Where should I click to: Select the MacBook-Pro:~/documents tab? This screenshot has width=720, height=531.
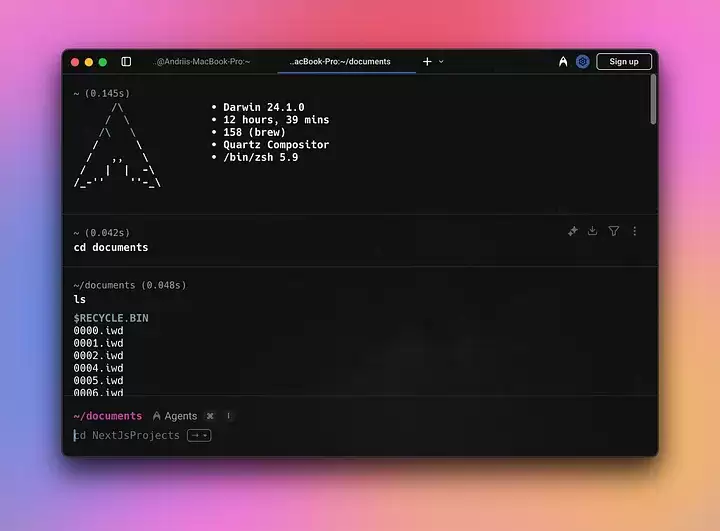click(340, 62)
